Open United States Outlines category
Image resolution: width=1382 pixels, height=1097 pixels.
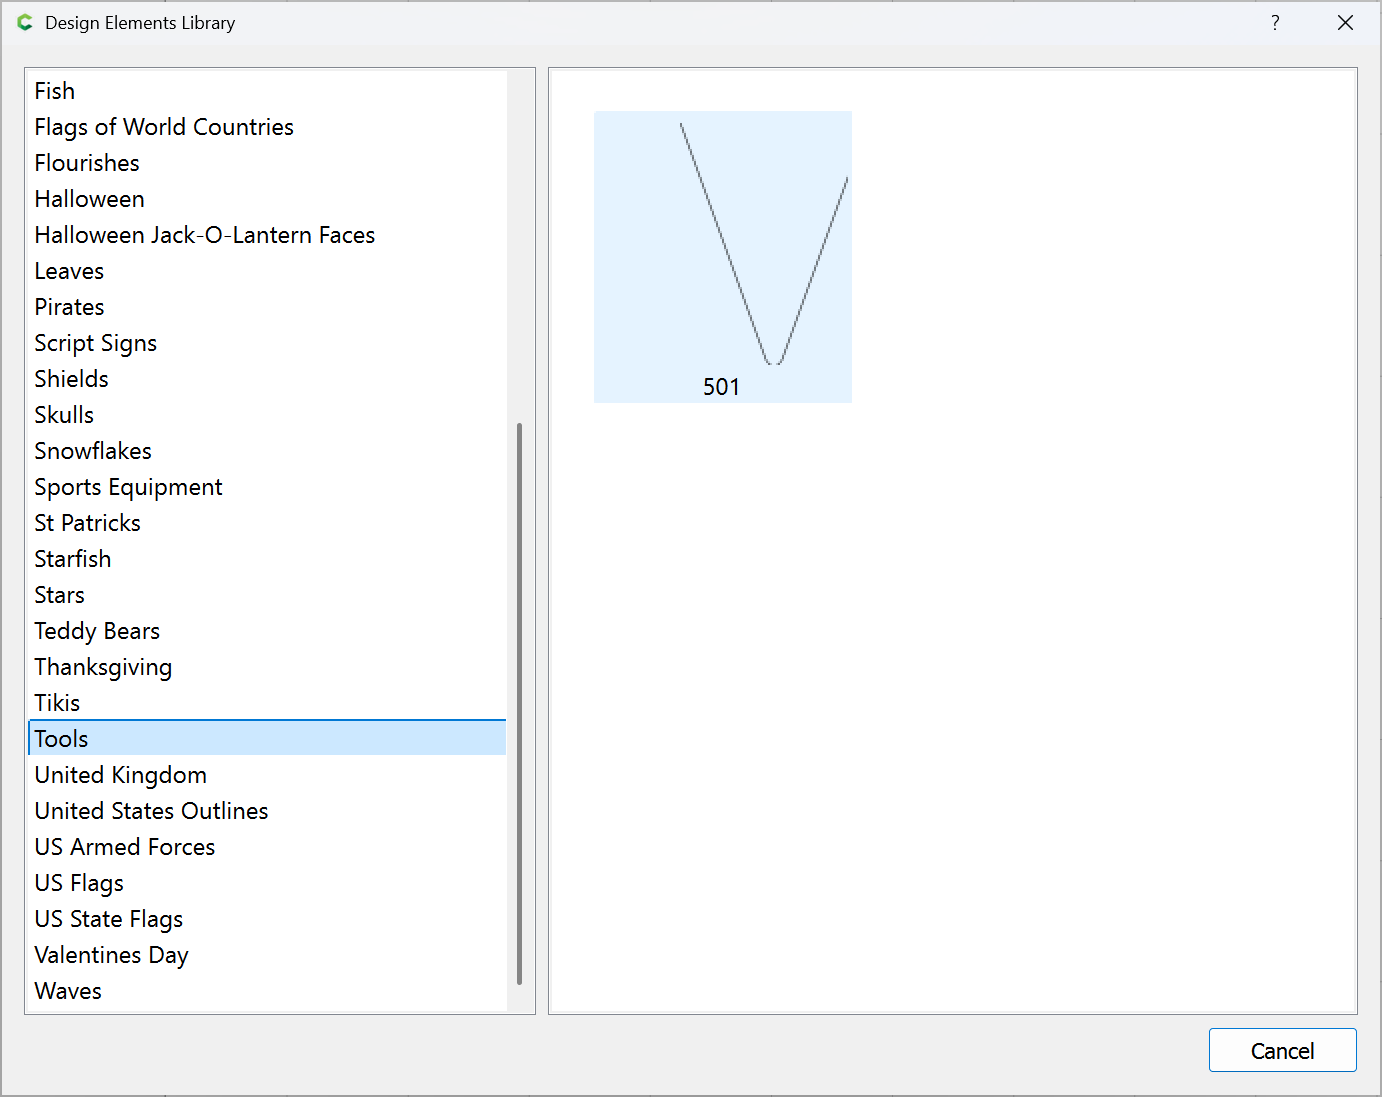tap(151, 811)
